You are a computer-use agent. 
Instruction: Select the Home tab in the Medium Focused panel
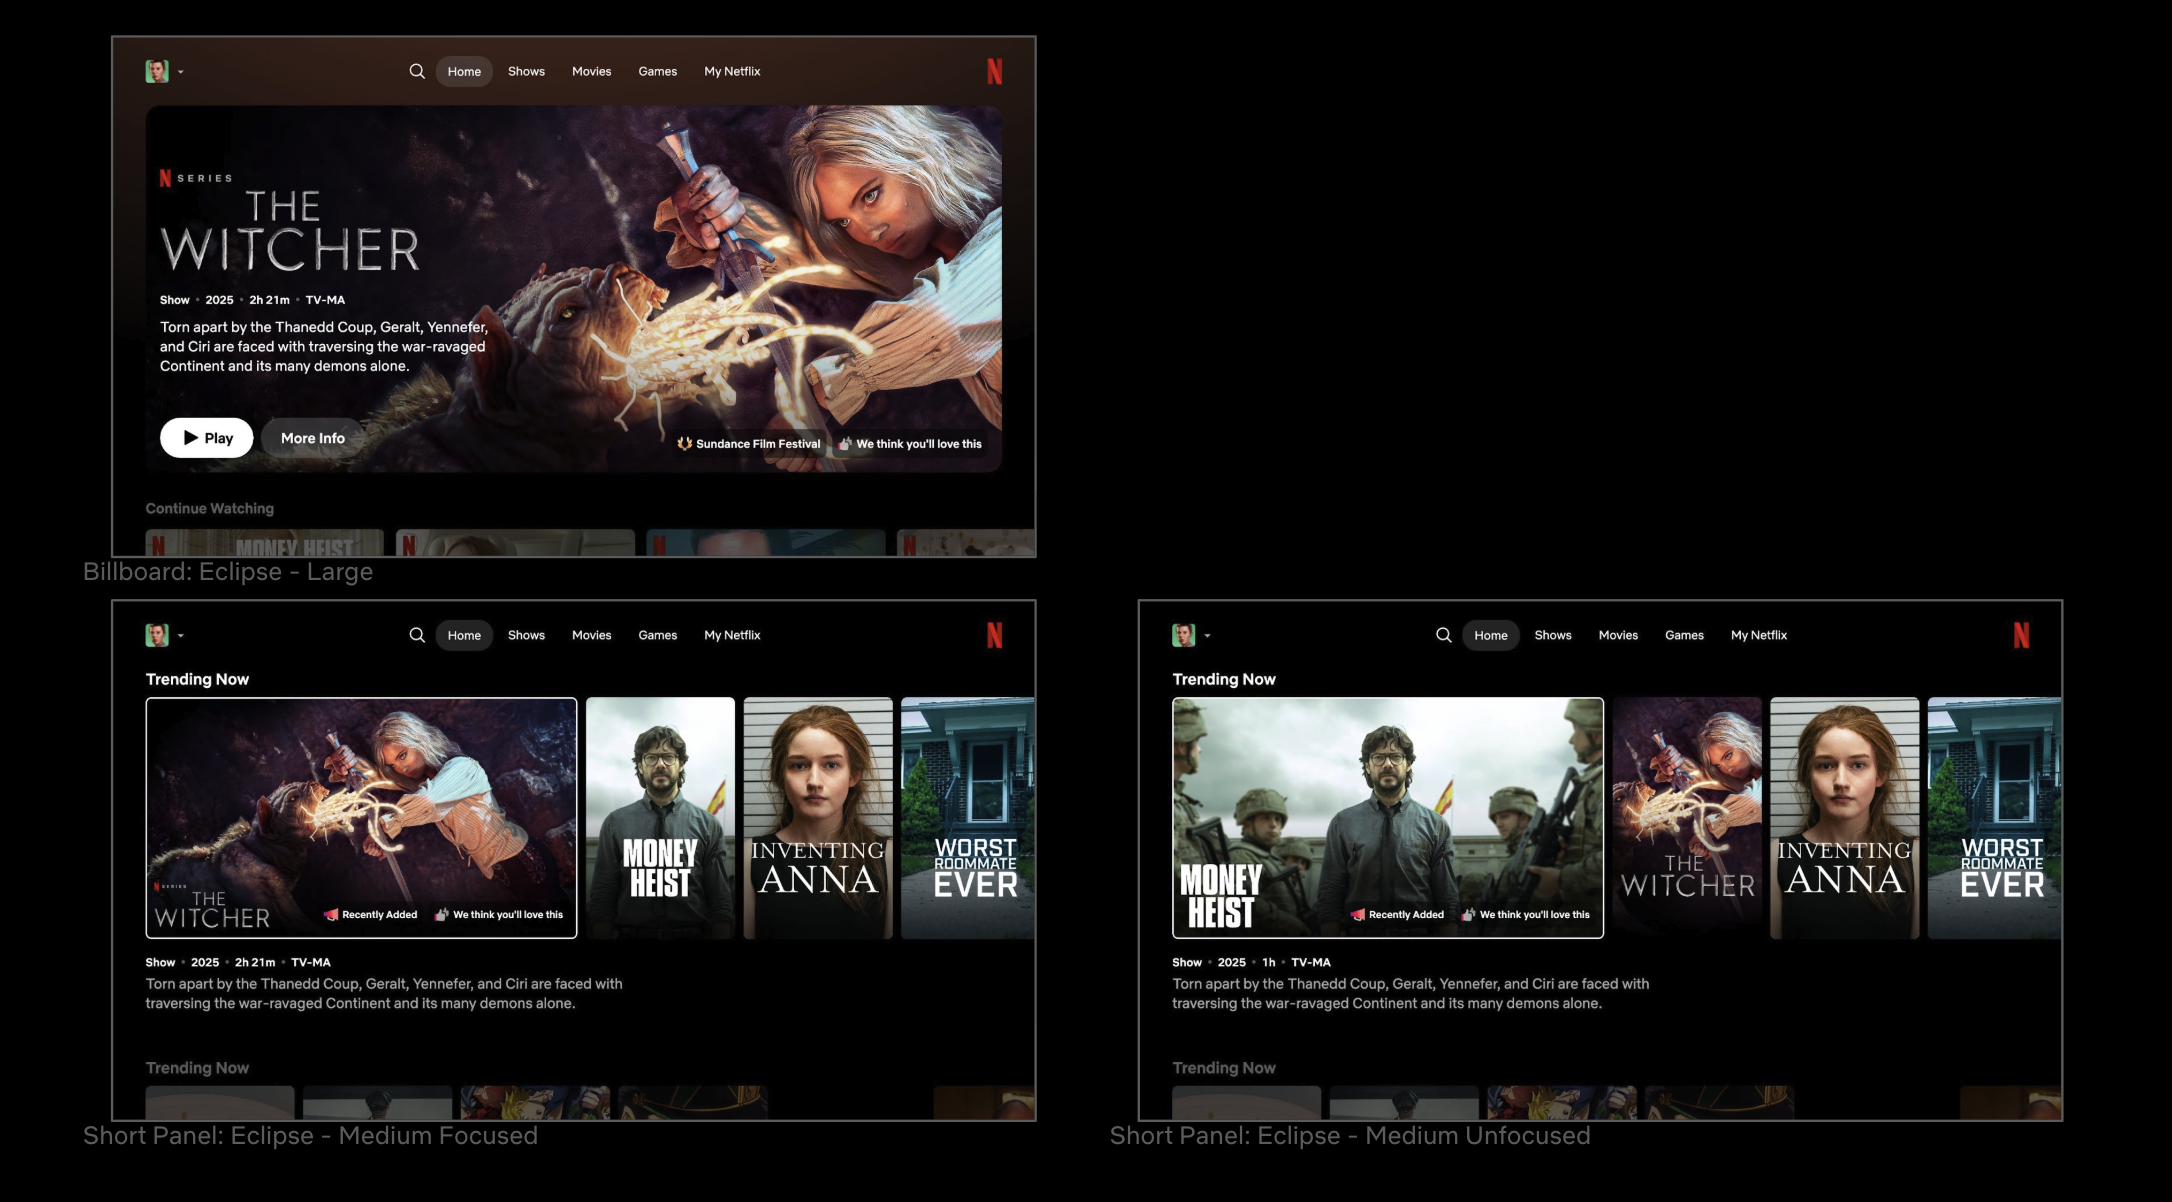(464, 635)
